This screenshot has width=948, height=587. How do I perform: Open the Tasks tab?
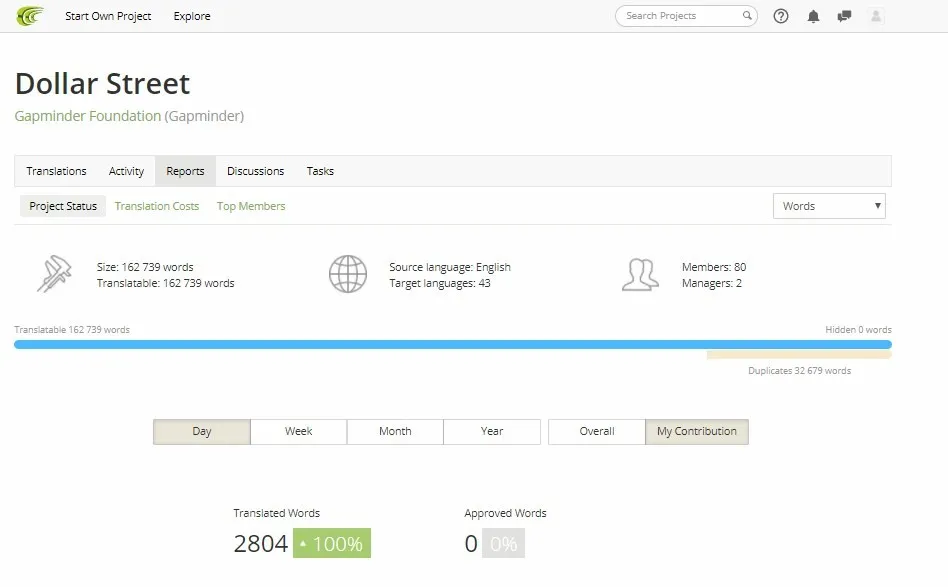point(320,171)
